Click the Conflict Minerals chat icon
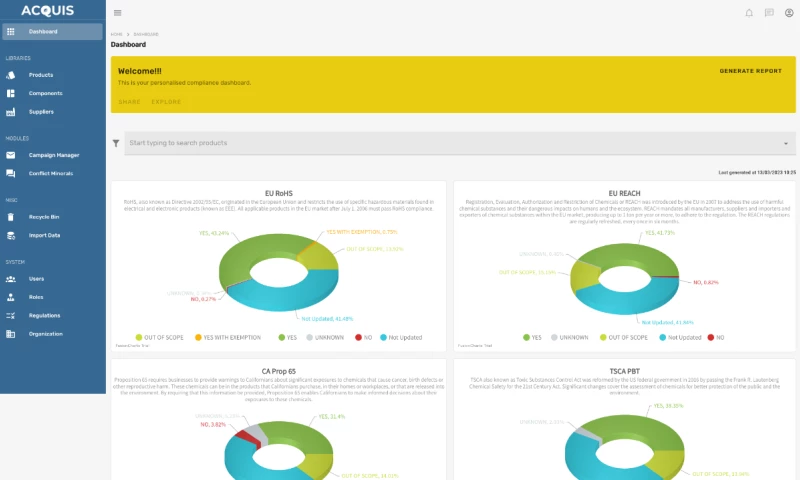Screen dimensions: 800x480 11,173
